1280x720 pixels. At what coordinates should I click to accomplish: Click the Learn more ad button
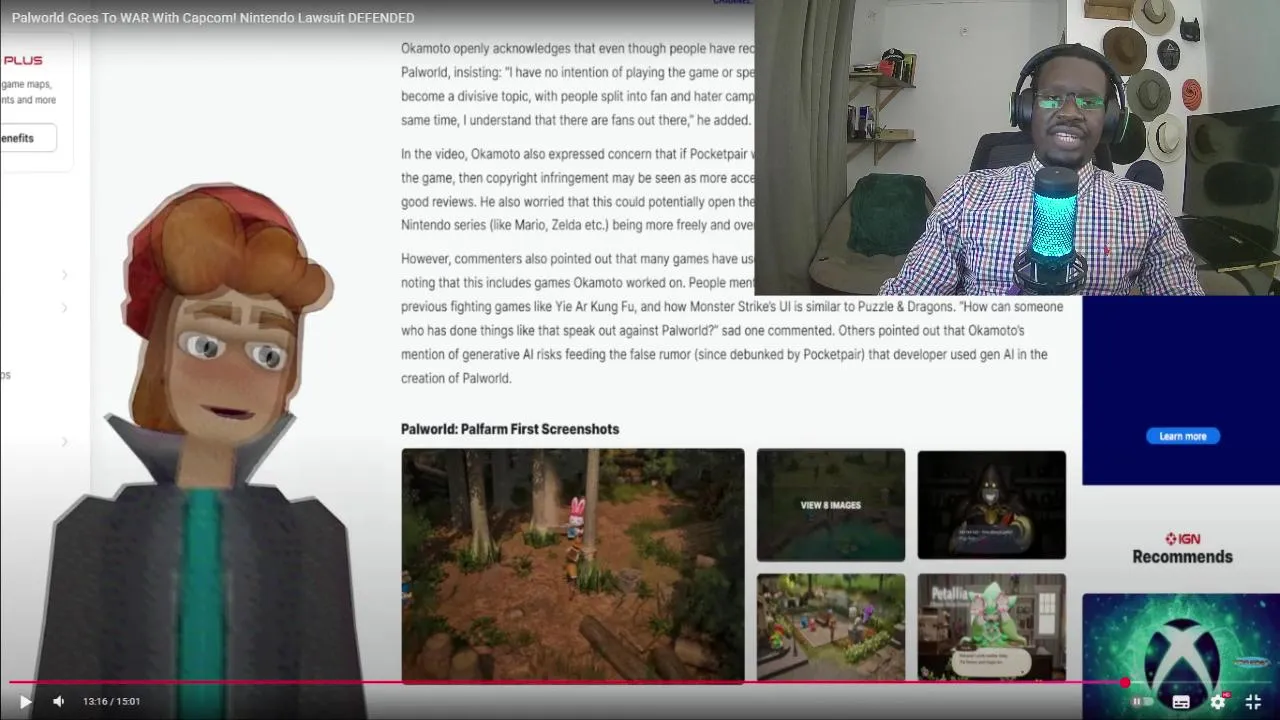[x=1182, y=436]
